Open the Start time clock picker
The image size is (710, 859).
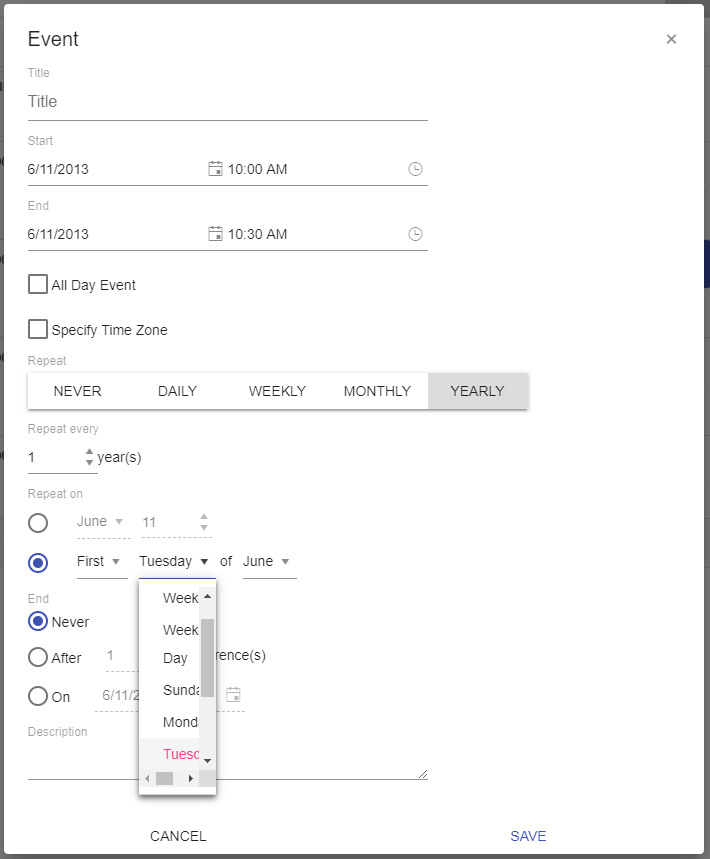coord(415,168)
